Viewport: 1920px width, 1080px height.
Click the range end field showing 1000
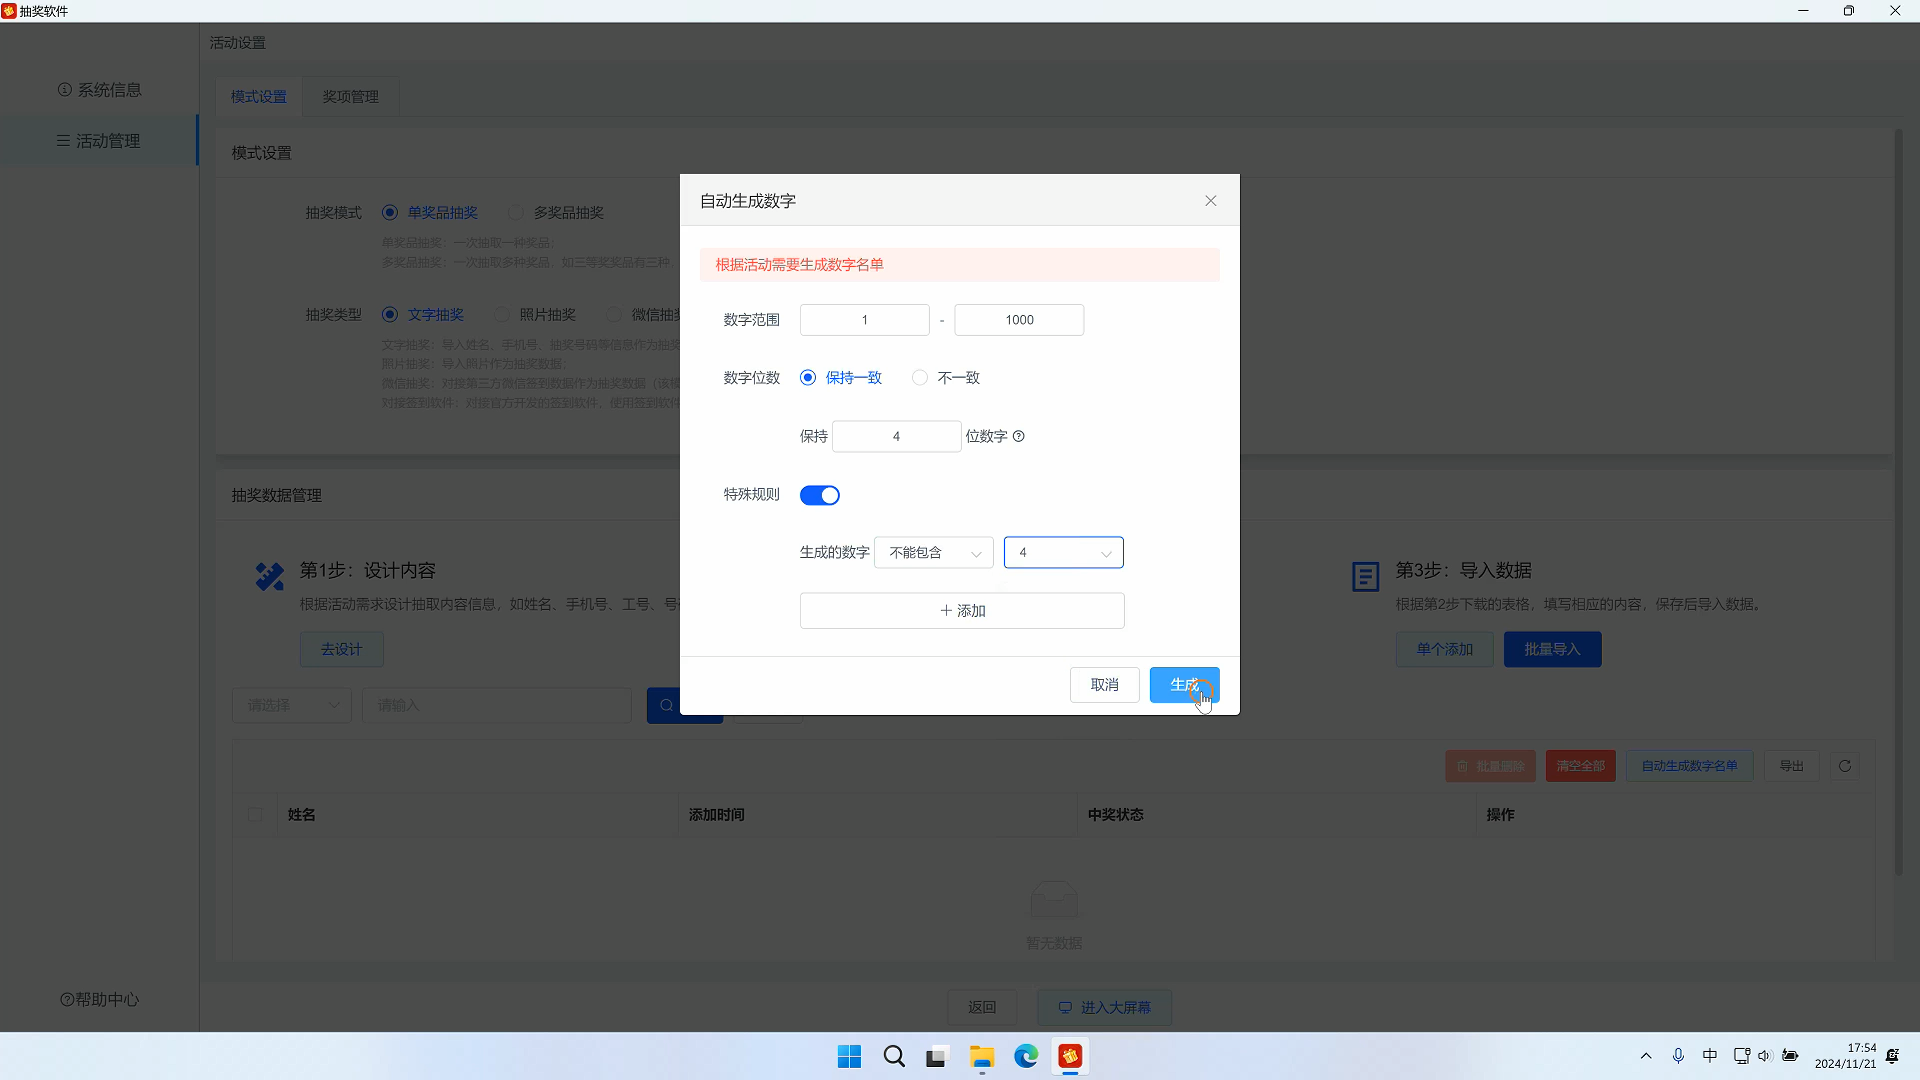point(1018,320)
